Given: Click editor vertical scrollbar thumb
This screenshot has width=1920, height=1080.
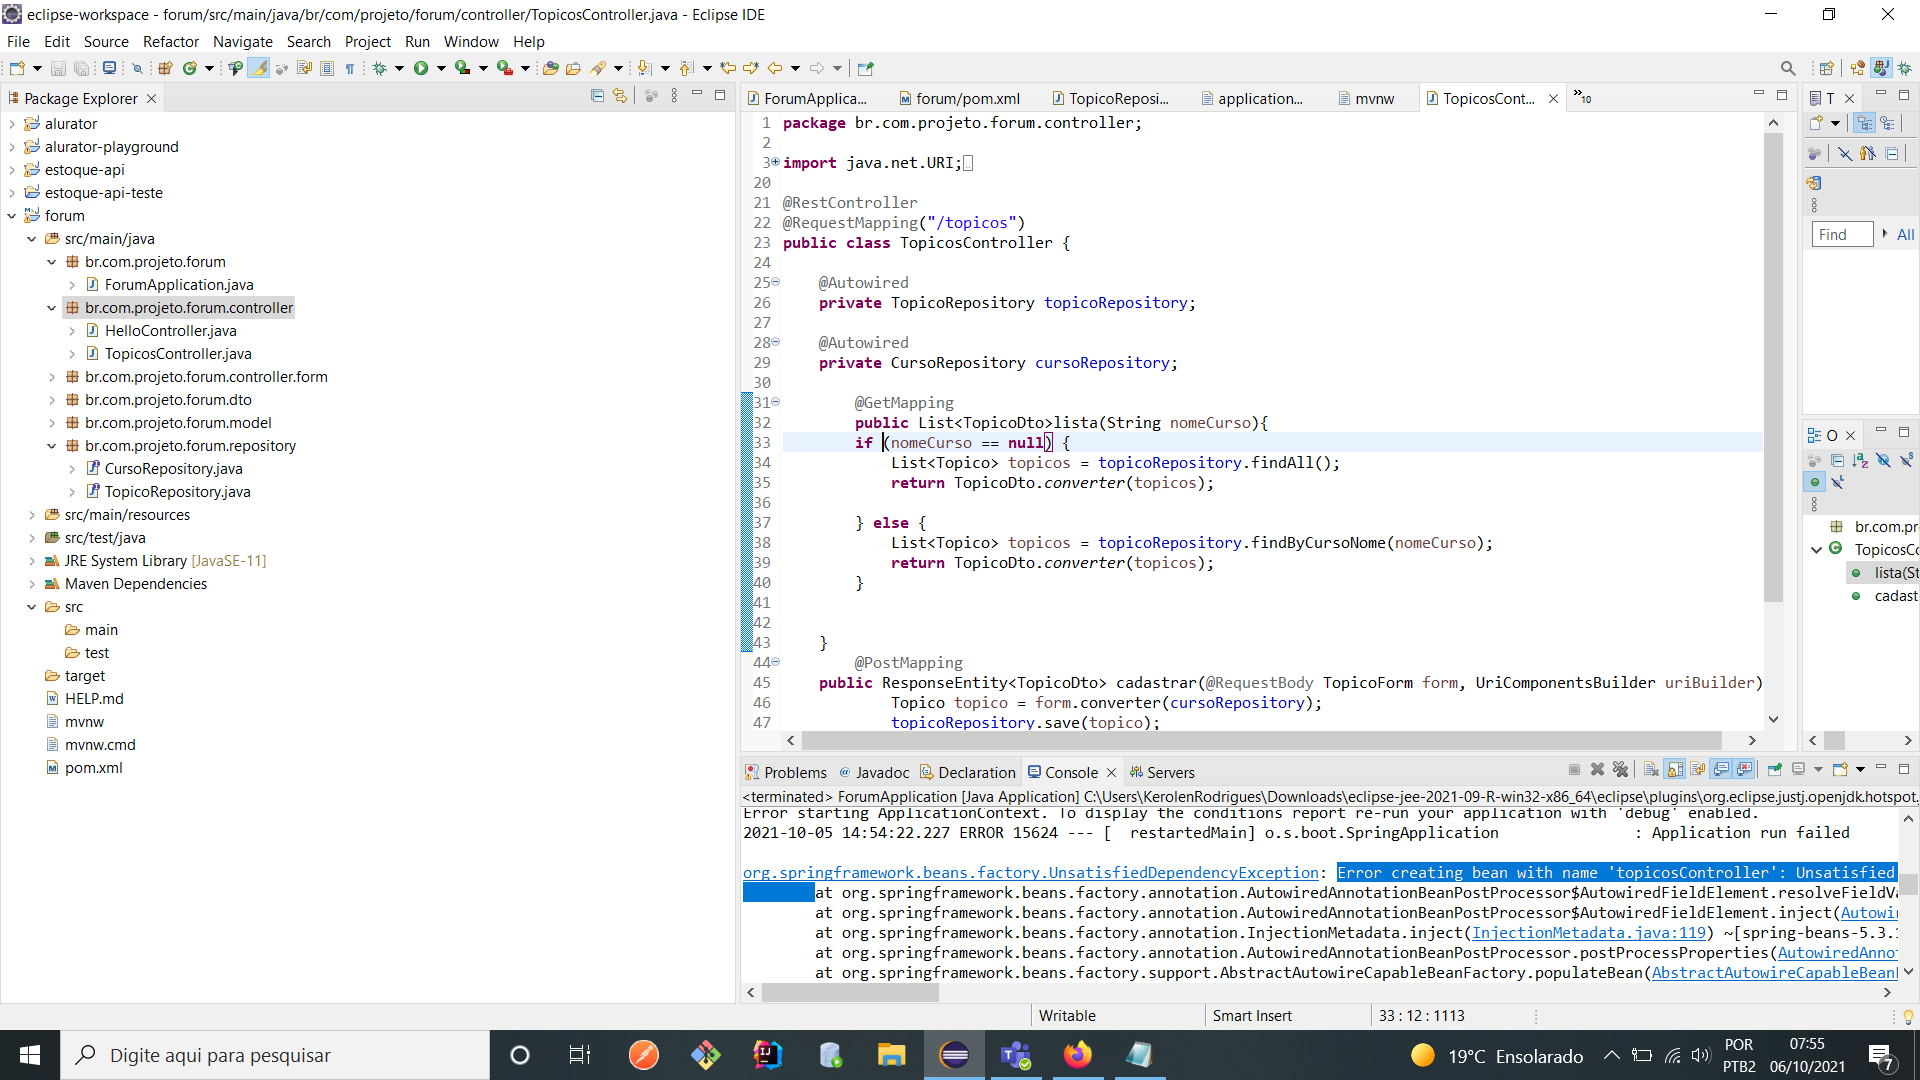Looking at the screenshot, I should [1773, 367].
